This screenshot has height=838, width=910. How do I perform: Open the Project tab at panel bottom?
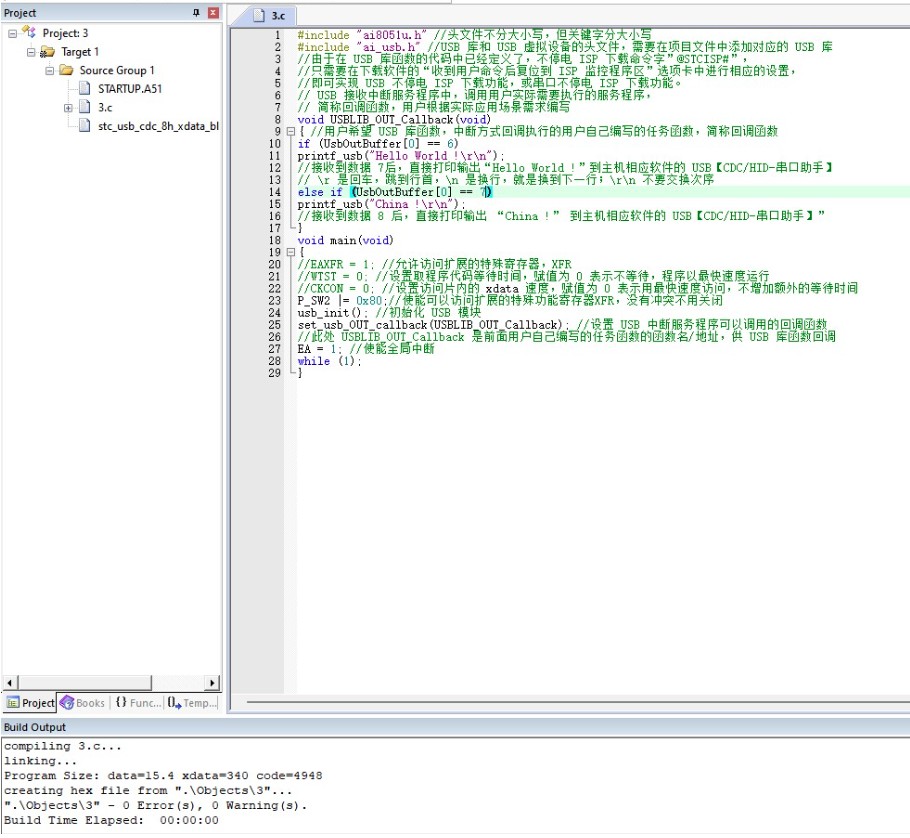(30, 703)
